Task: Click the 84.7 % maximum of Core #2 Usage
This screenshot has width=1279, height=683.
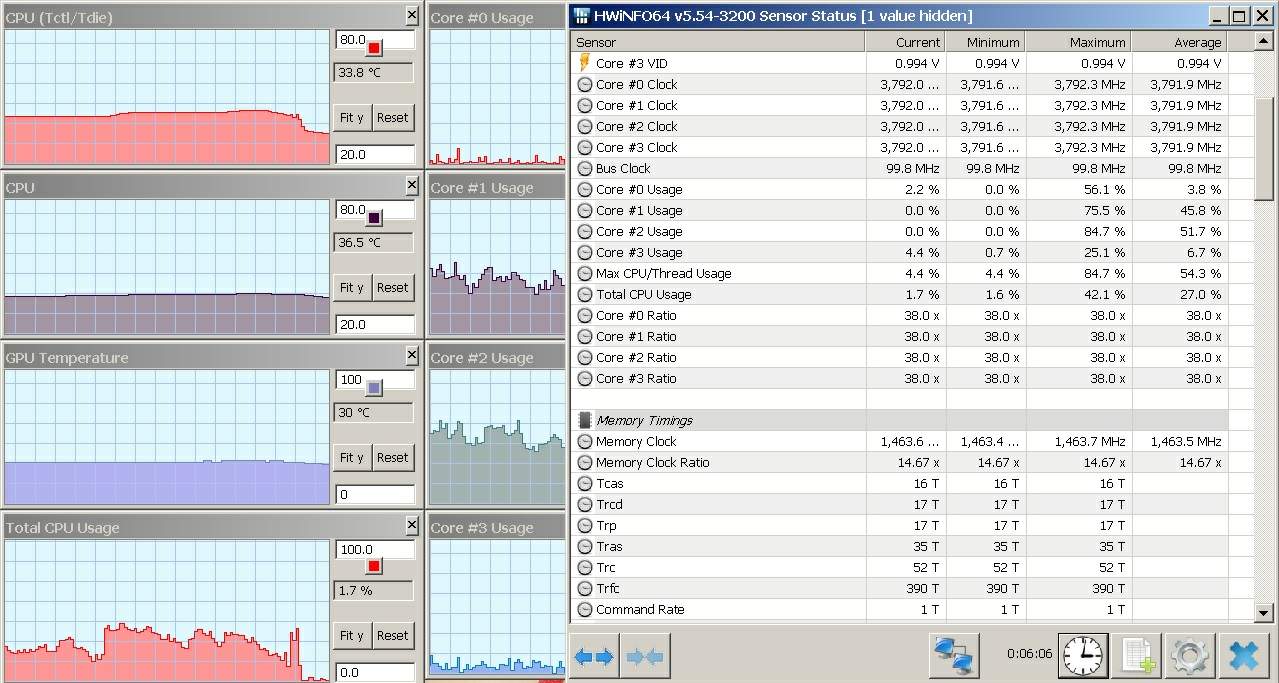Action: tap(1104, 231)
